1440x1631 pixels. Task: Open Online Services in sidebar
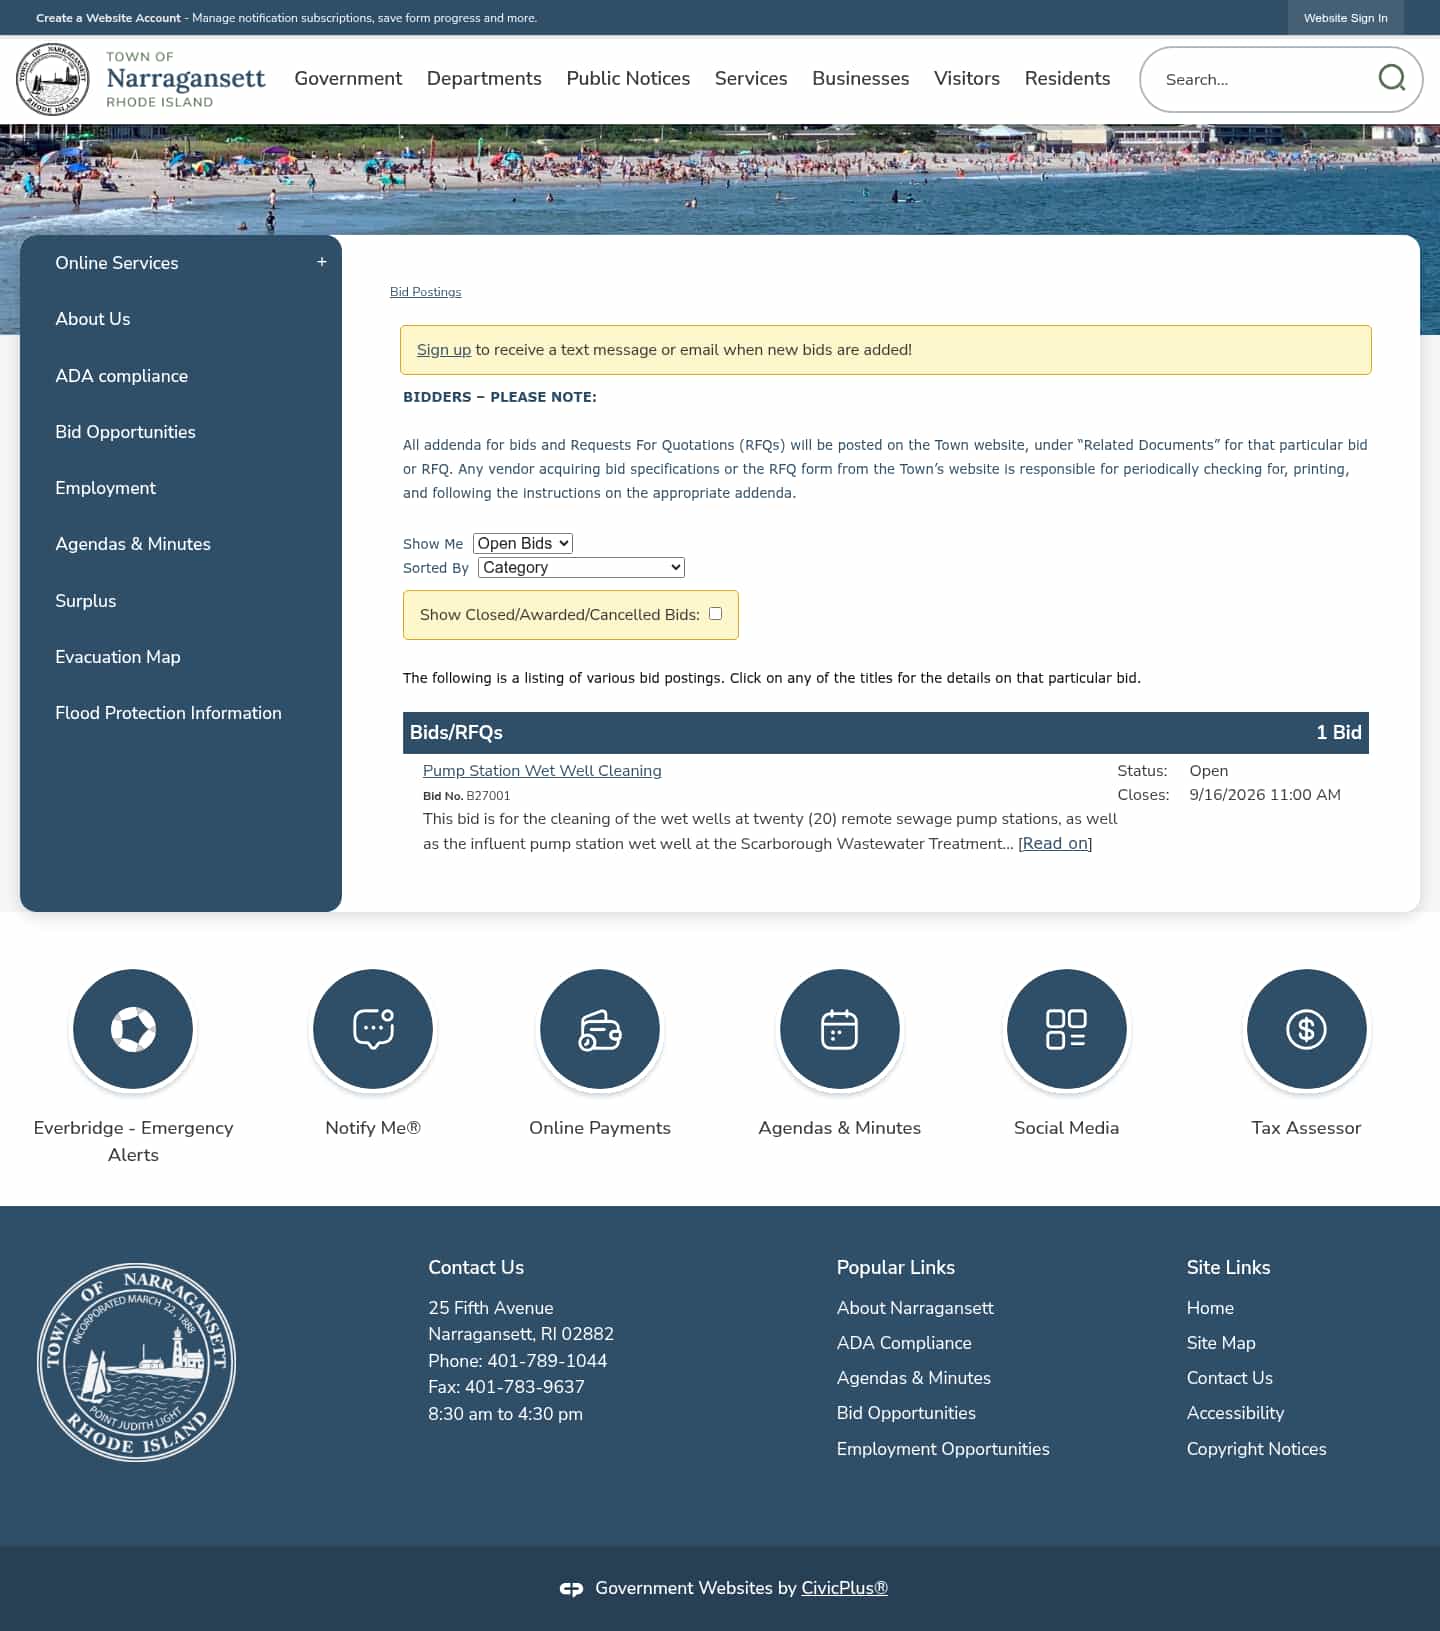117,263
